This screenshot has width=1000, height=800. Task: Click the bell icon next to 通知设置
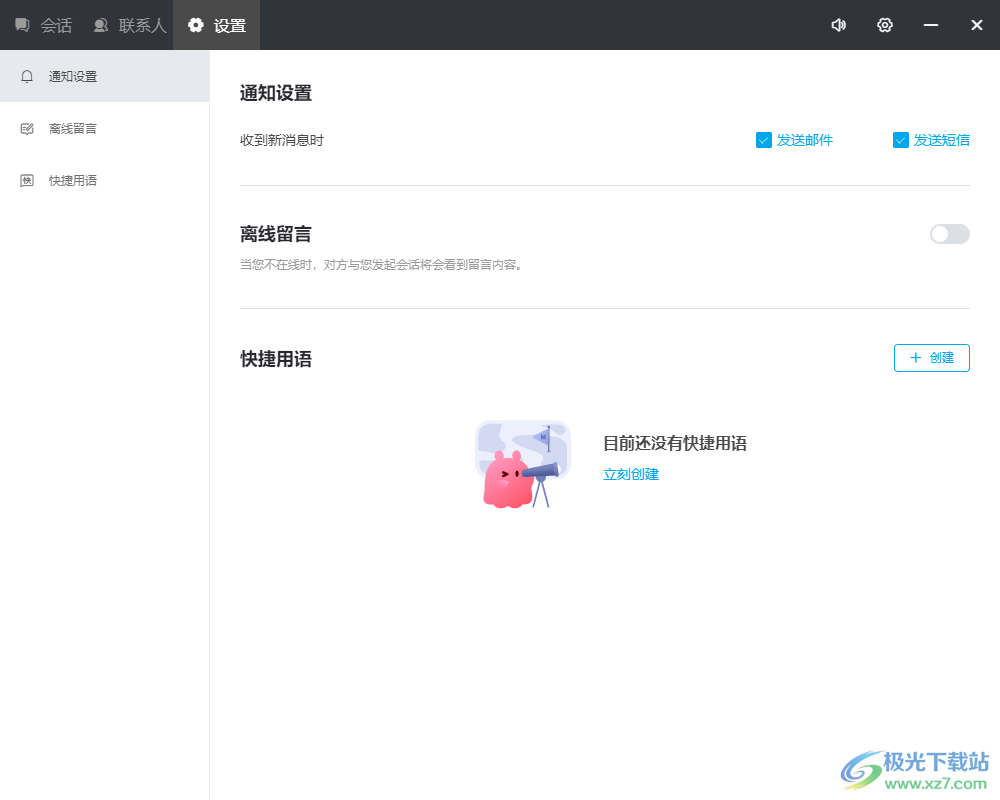(x=26, y=76)
